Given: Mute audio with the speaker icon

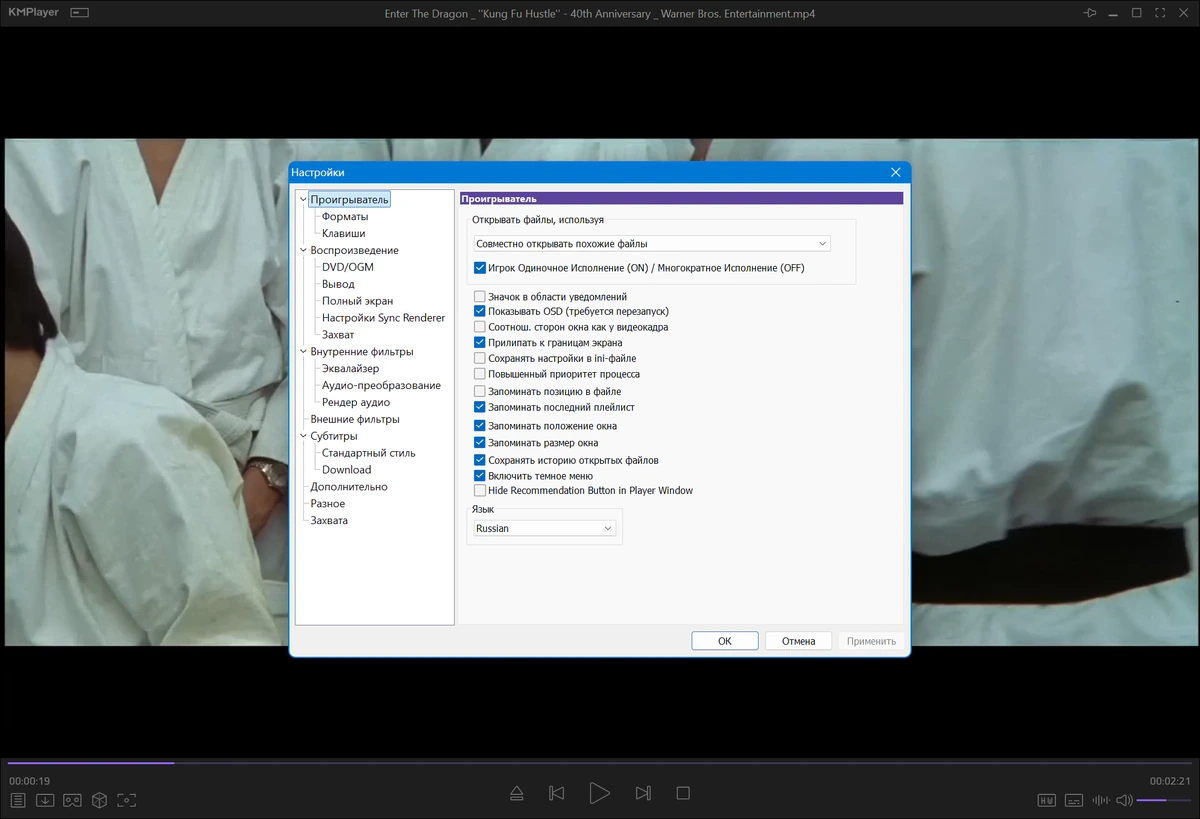Looking at the screenshot, I should pyautogui.click(x=1125, y=800).
